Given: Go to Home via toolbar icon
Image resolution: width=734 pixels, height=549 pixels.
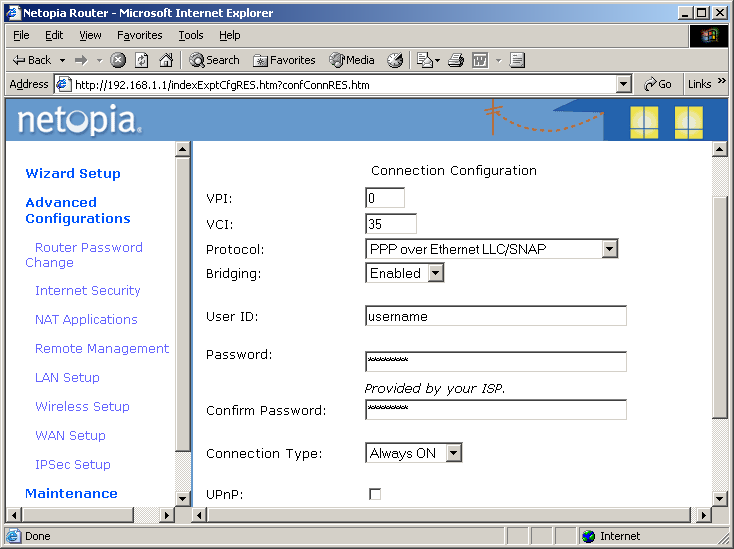Looking at the screenshot, I should point(166,60).
